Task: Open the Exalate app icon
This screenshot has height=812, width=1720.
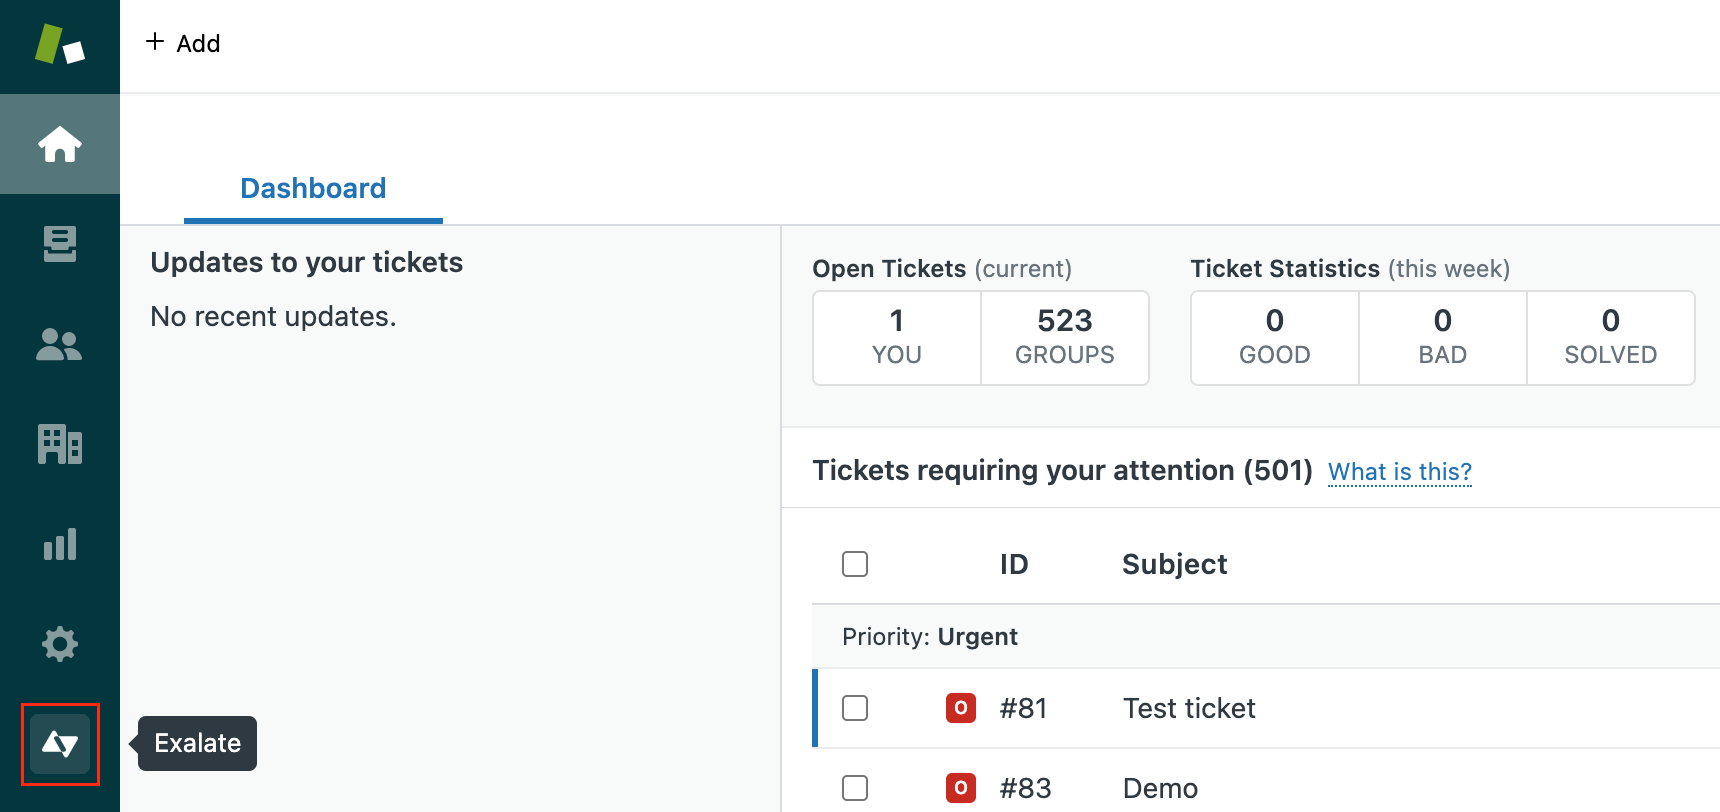Action: click(x=60, y=744)
